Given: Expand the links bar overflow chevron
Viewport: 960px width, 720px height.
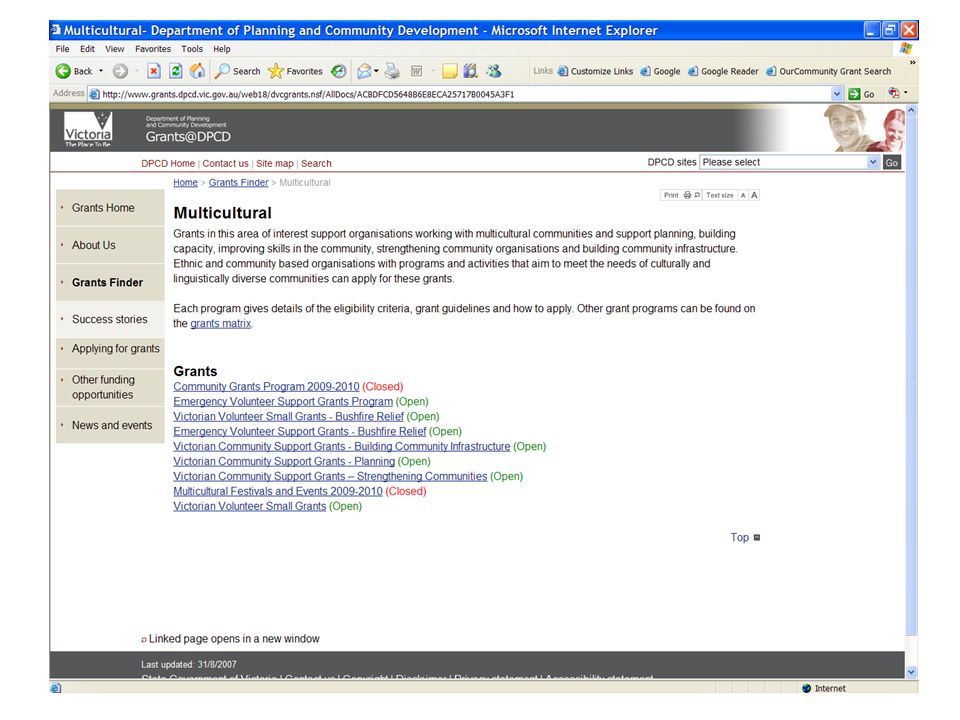Looking at the screenshot, I should 912,62.
